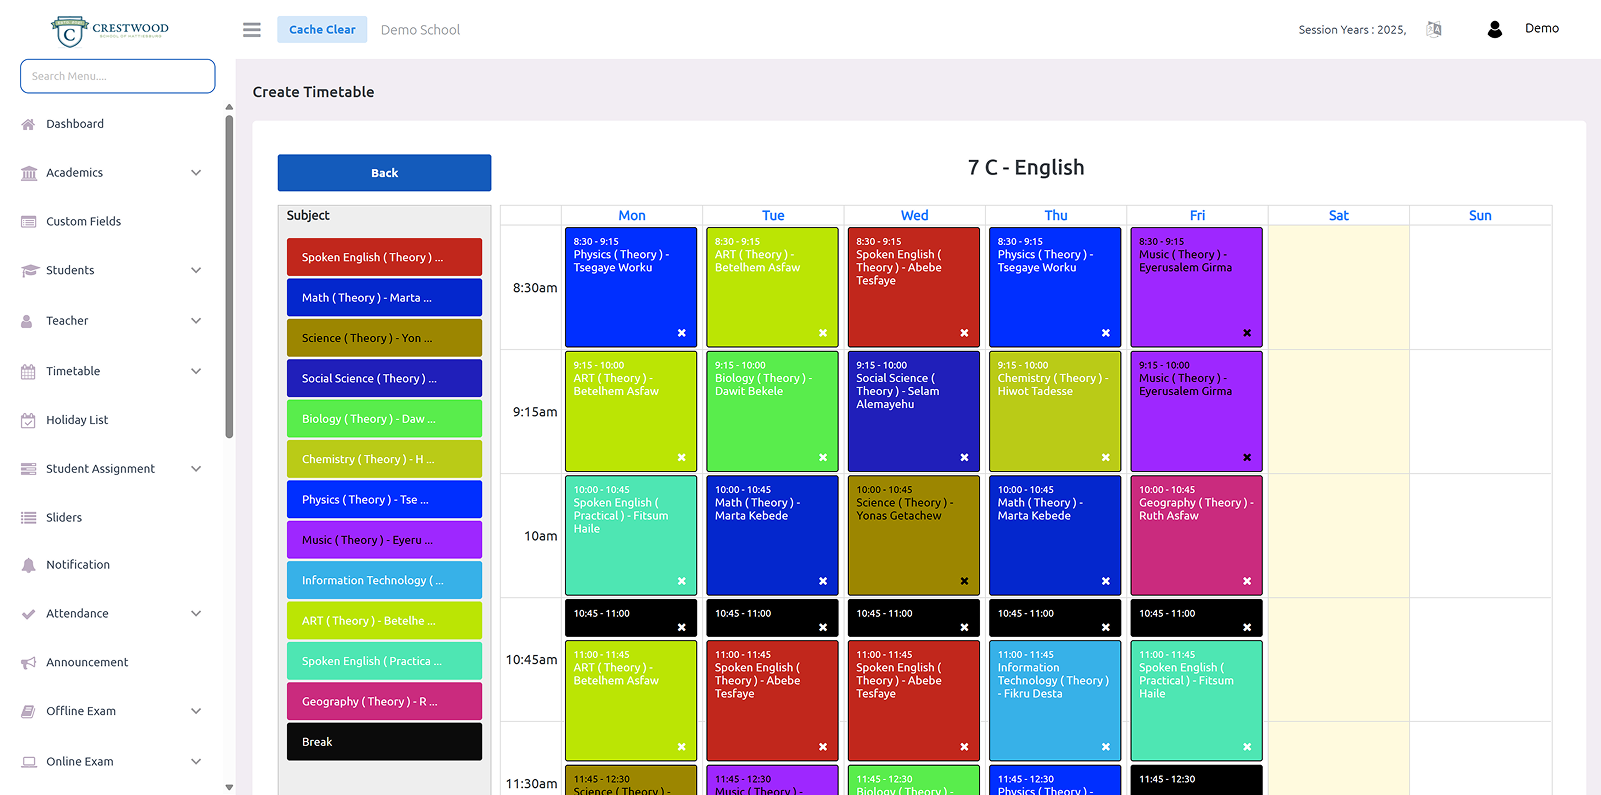Click the language translate icon in header
This screenshot has height=795, width=1601.
[1433, 30]
